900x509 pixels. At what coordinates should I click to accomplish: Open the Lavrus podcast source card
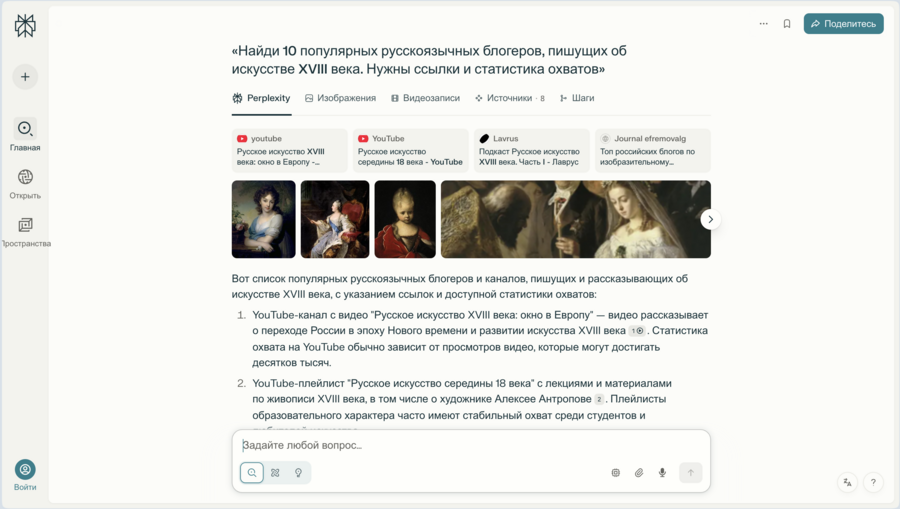click(x=532, y=150)
